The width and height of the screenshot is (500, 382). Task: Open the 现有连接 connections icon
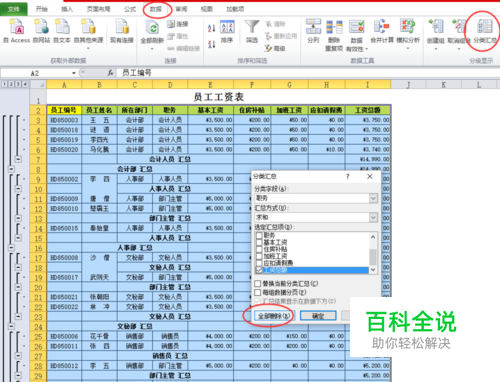(122, 26)
